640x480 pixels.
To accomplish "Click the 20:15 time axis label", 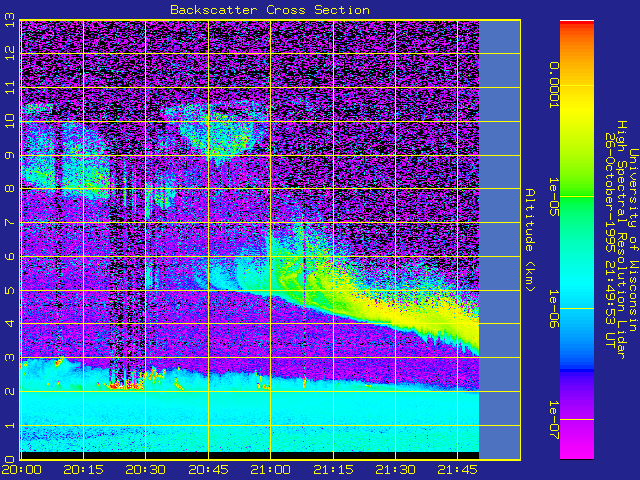I will 84,470.
